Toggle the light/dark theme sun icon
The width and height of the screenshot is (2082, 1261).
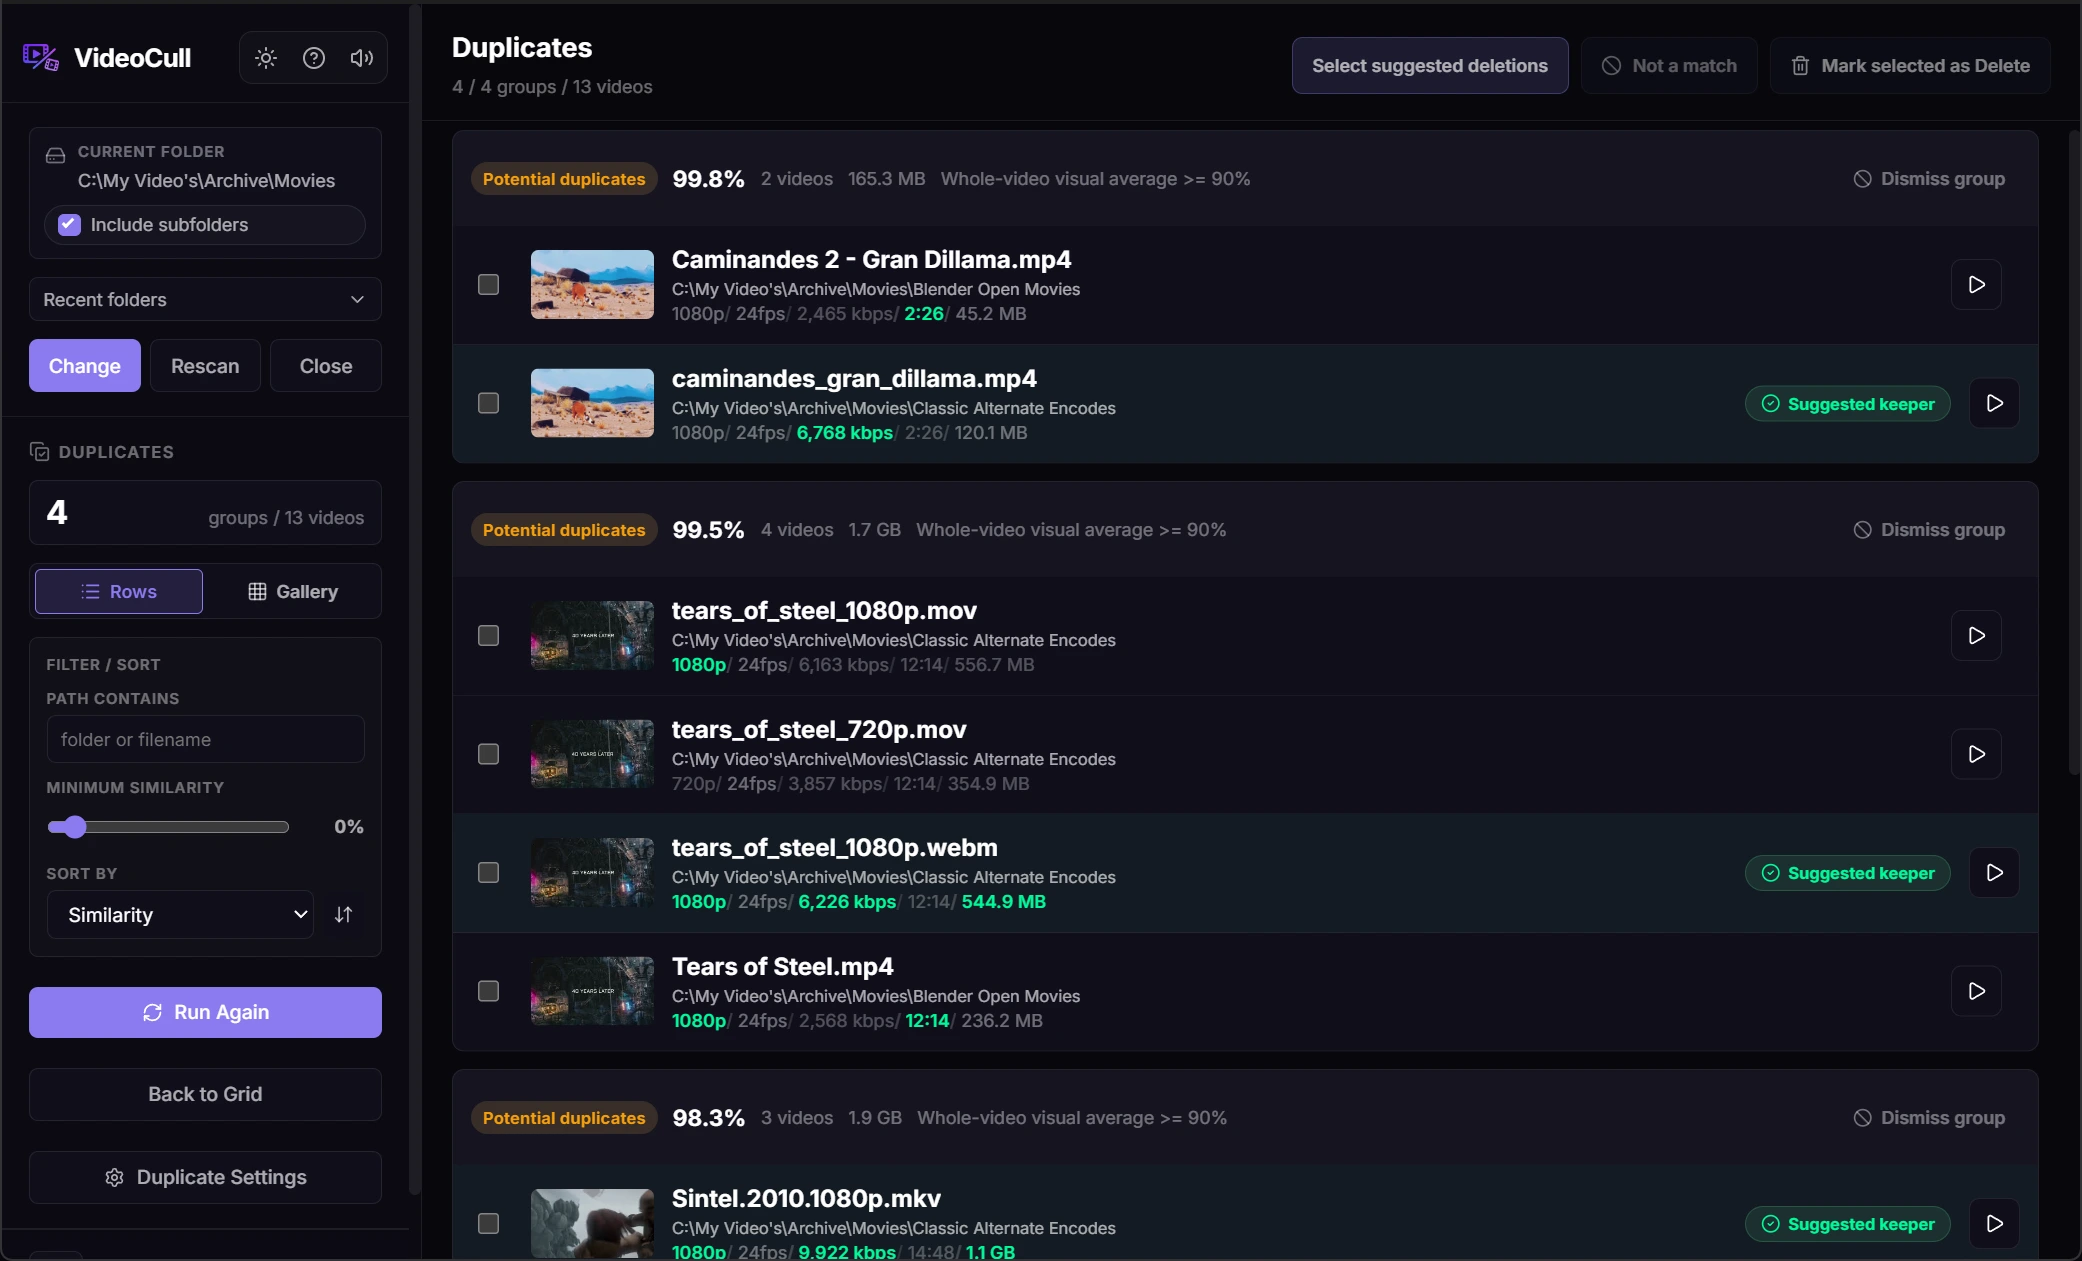click(266, 58)
